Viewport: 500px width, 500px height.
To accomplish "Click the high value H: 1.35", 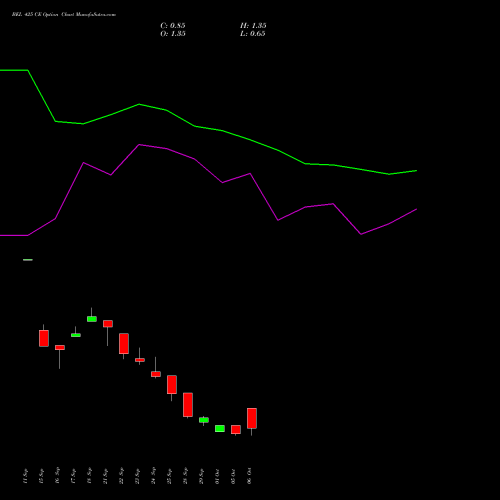I will (x=253, y=26).
